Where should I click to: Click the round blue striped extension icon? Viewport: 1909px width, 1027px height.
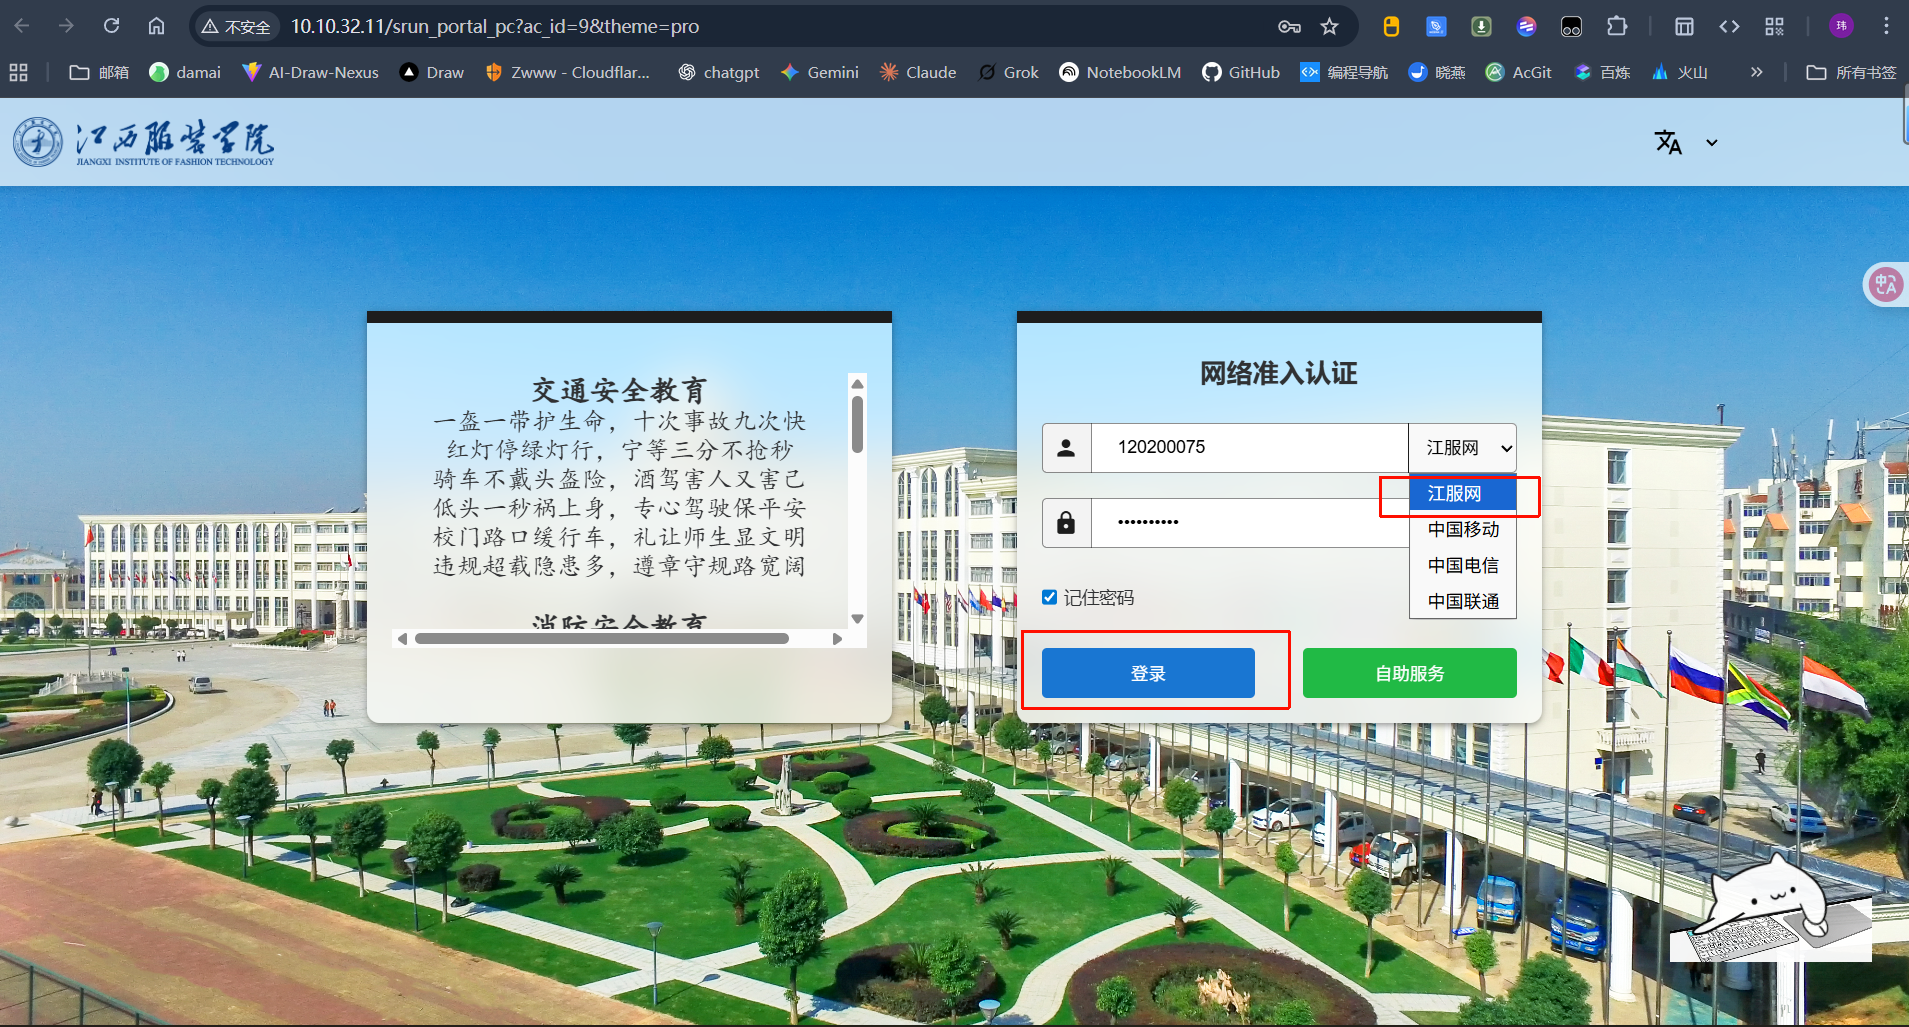[x=1526, y=27]
